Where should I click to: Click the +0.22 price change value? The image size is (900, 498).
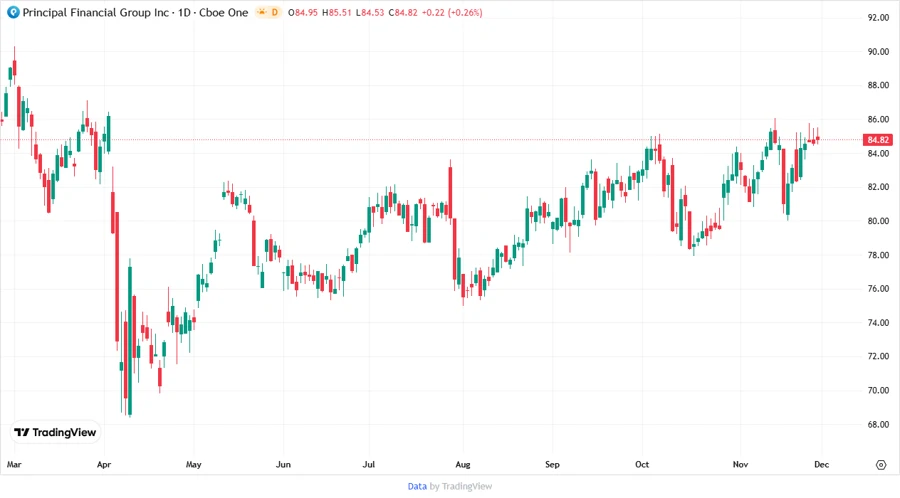coord(438,12)
